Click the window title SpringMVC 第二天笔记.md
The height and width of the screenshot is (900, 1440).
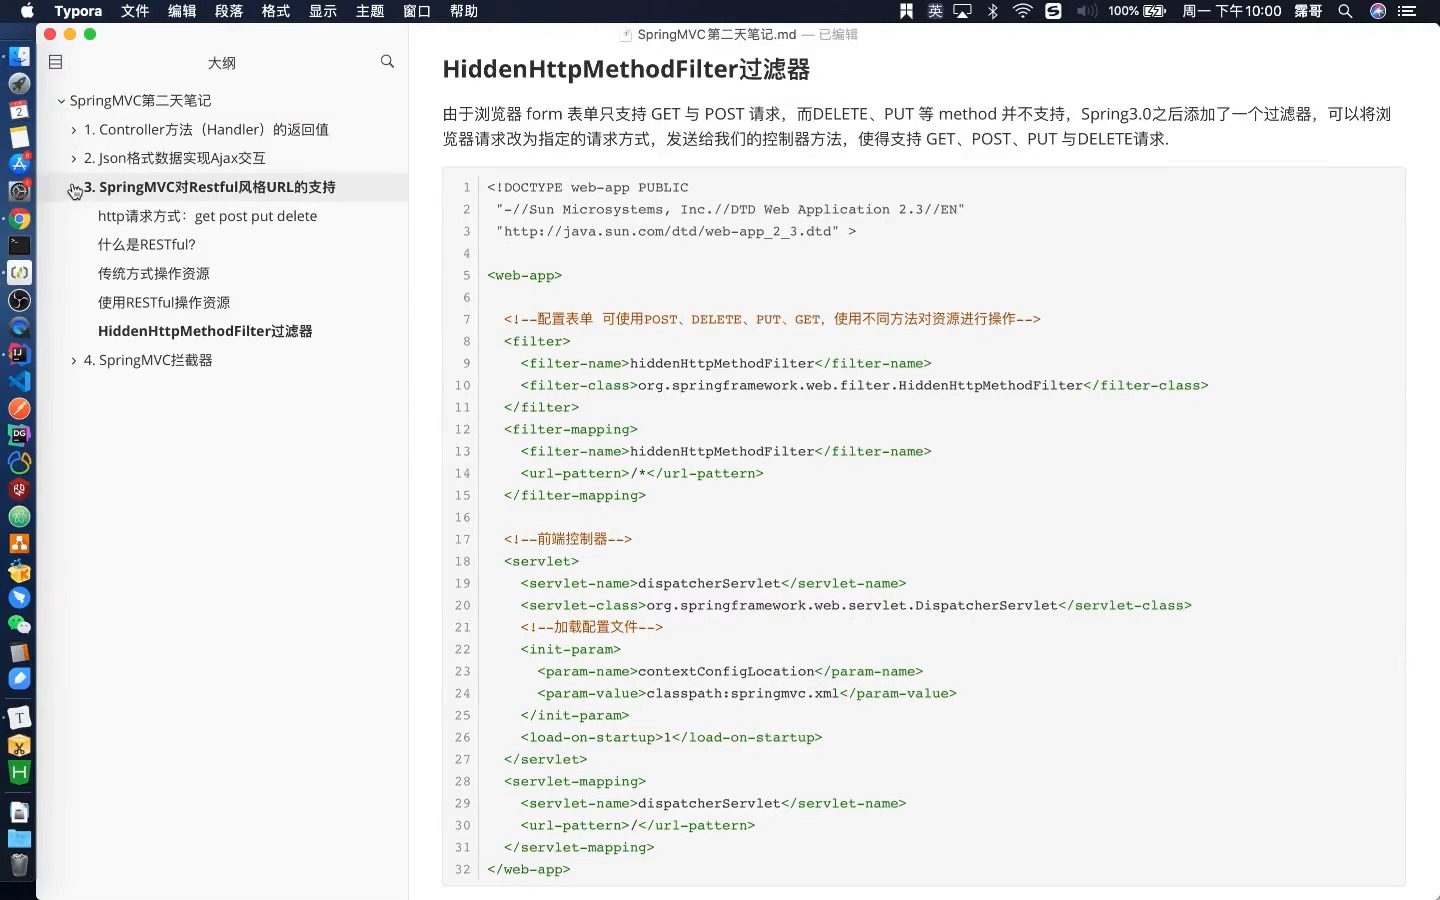(x=717, y=34)
